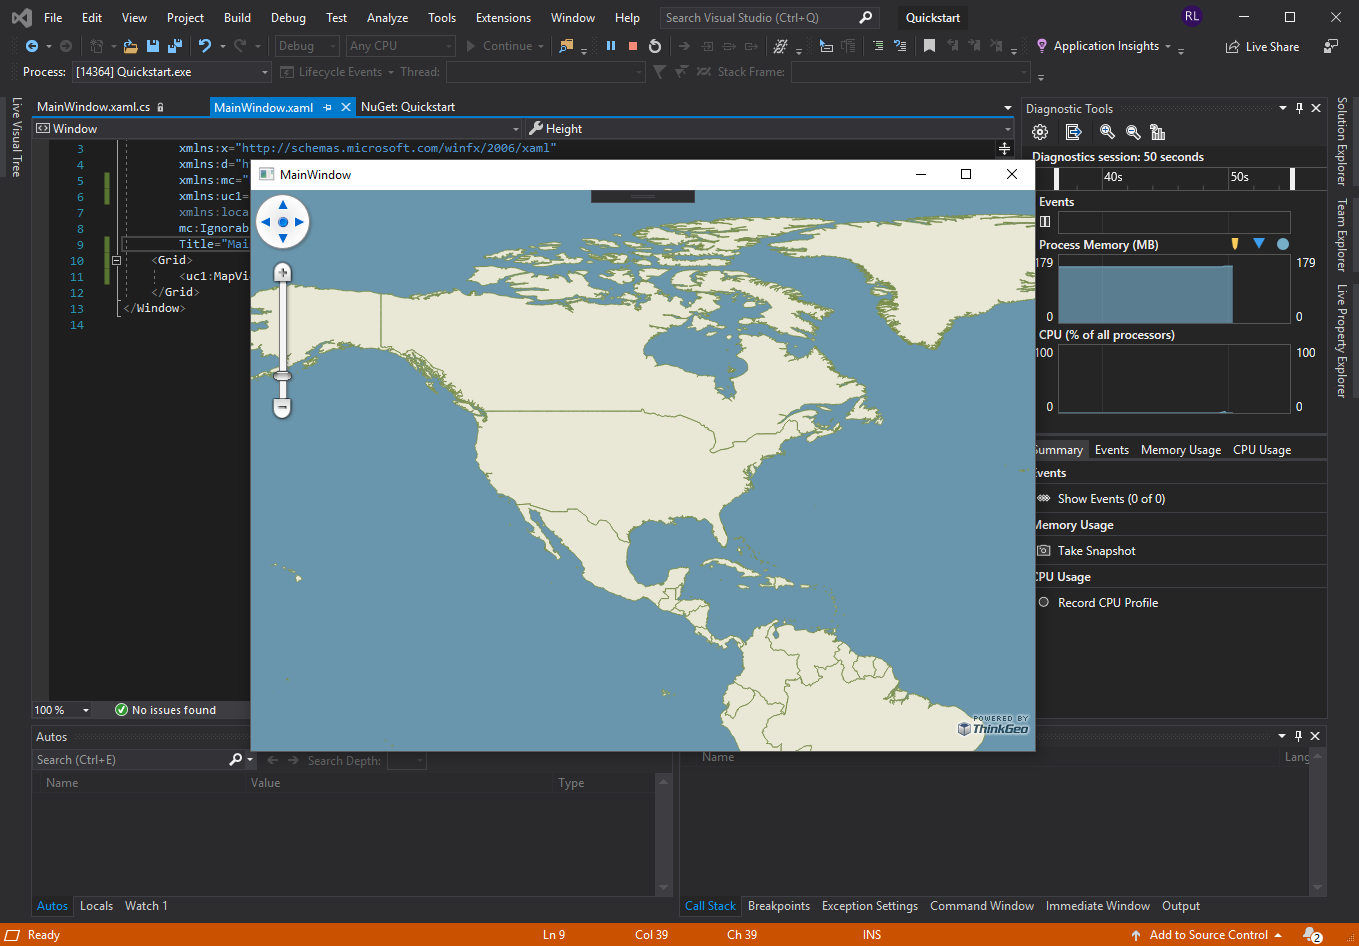Switch to the Memory Usage tab
This screenshot has width=1359, height=946.
pos(1181,449)
